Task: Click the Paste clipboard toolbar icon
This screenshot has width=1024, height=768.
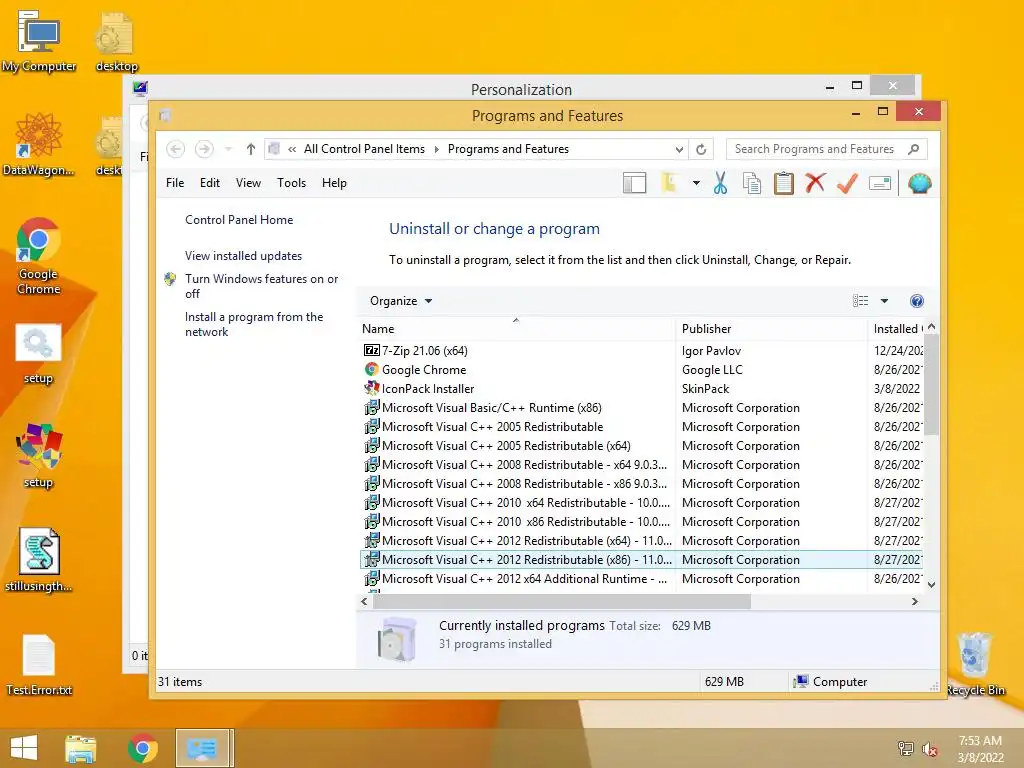Action: pos(784,184)
